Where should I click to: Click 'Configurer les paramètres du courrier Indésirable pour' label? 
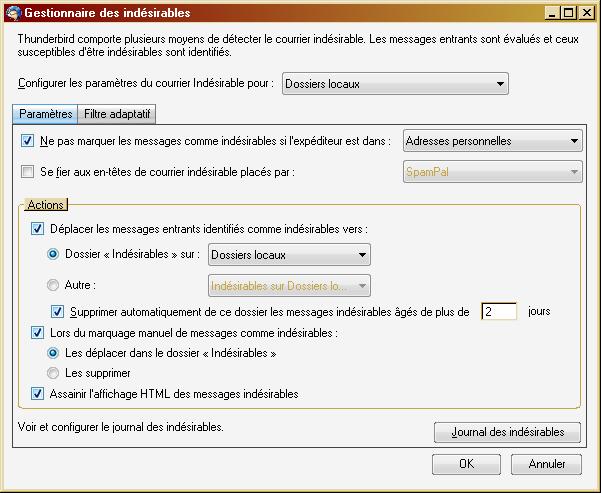pos(146,83)
